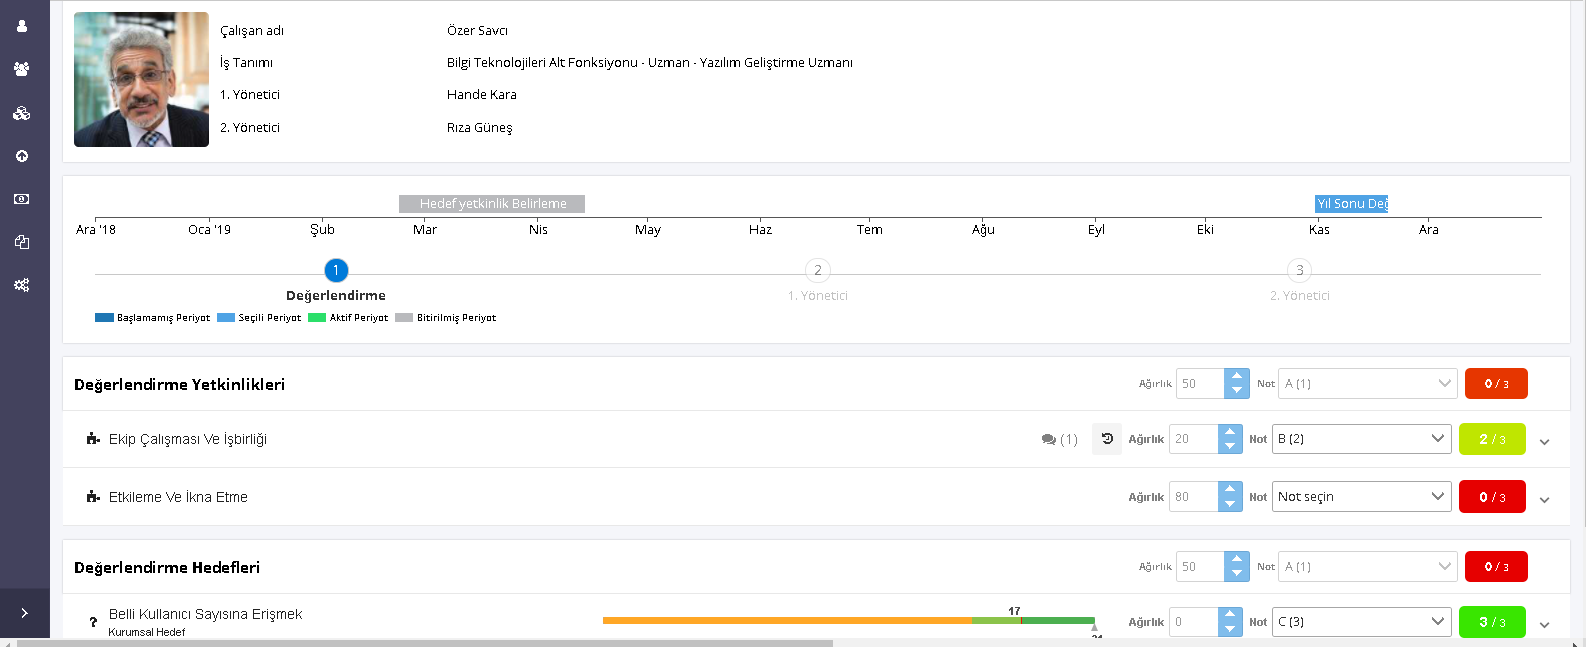Open the Not dropdown showing C (3)
Image resolution: width=1586 pixels, height=647 pixels.
click(x=1361, y=622)
